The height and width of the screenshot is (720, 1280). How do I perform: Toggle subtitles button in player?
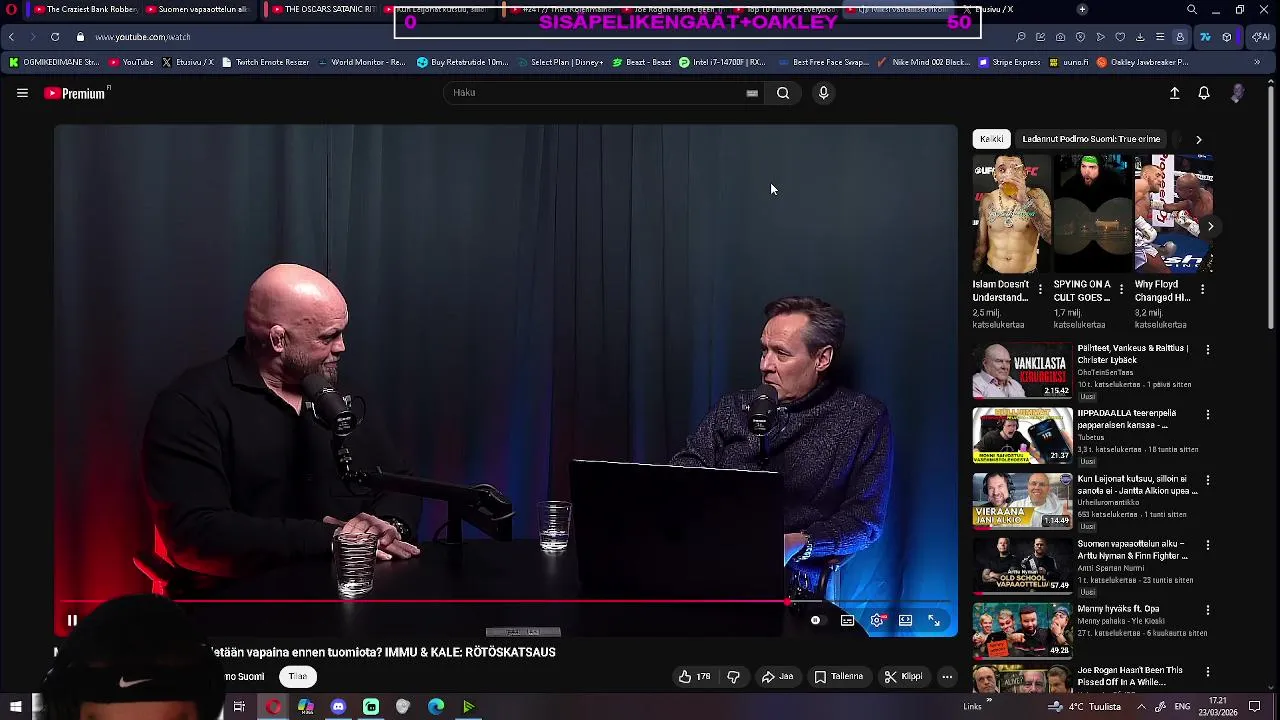pos(847,621)
